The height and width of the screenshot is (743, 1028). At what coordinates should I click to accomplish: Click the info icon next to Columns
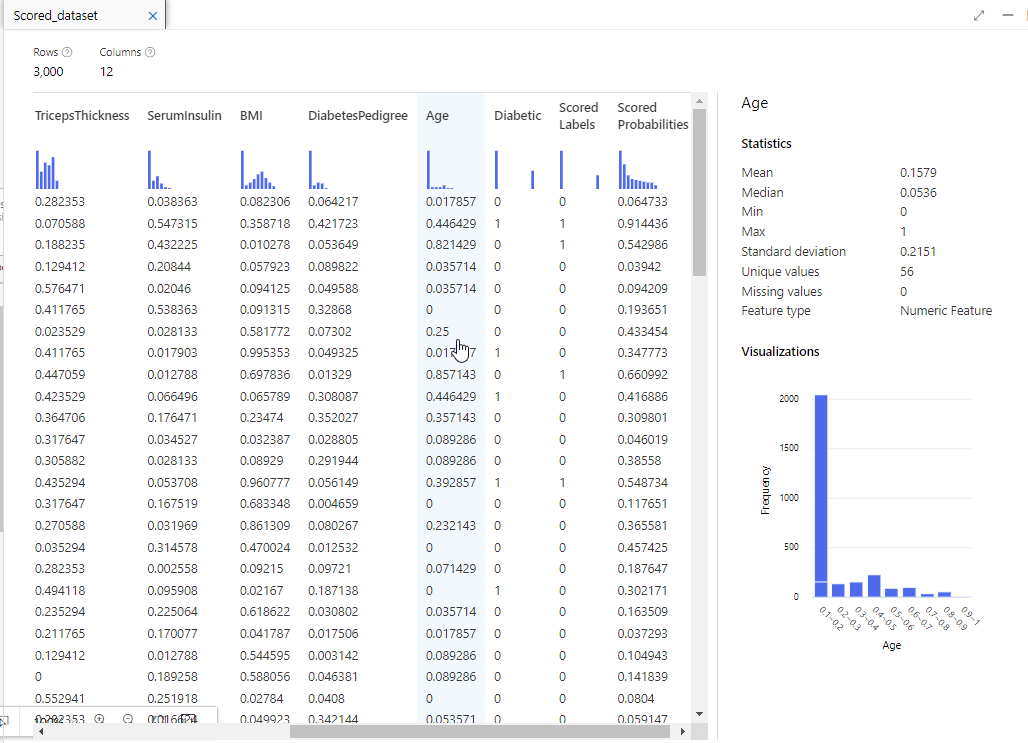pyautogui.click(x=150, y=52)
